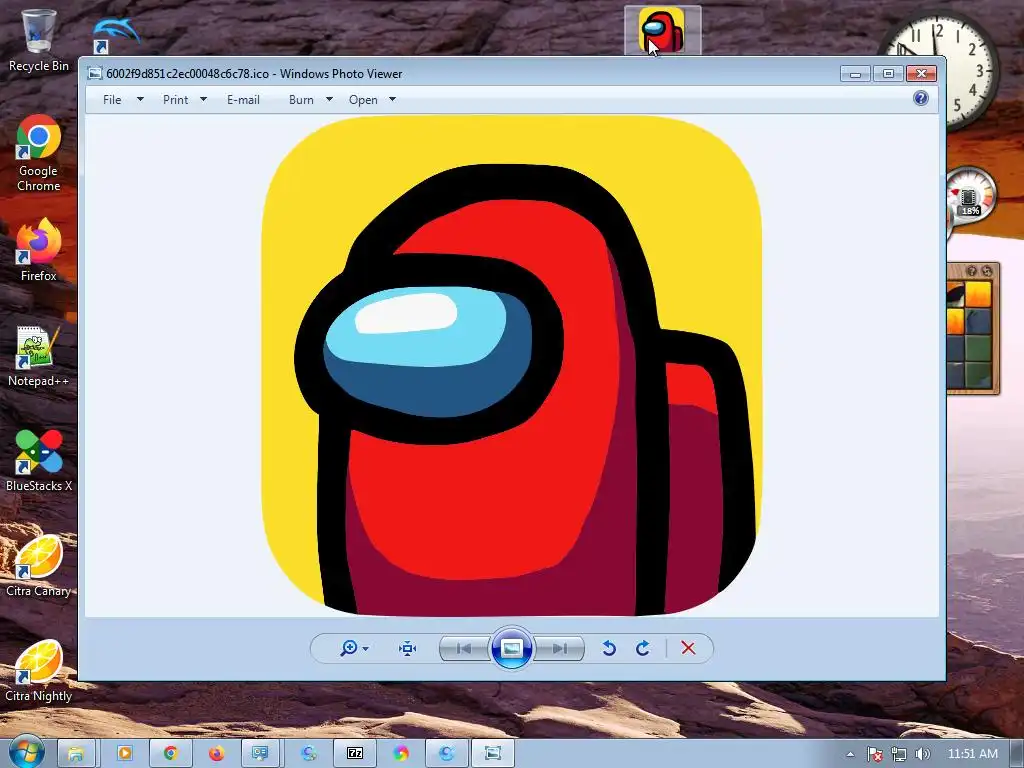Open the Print menu
This screenshot has width=1024, height=768.
tap(176, 100)
